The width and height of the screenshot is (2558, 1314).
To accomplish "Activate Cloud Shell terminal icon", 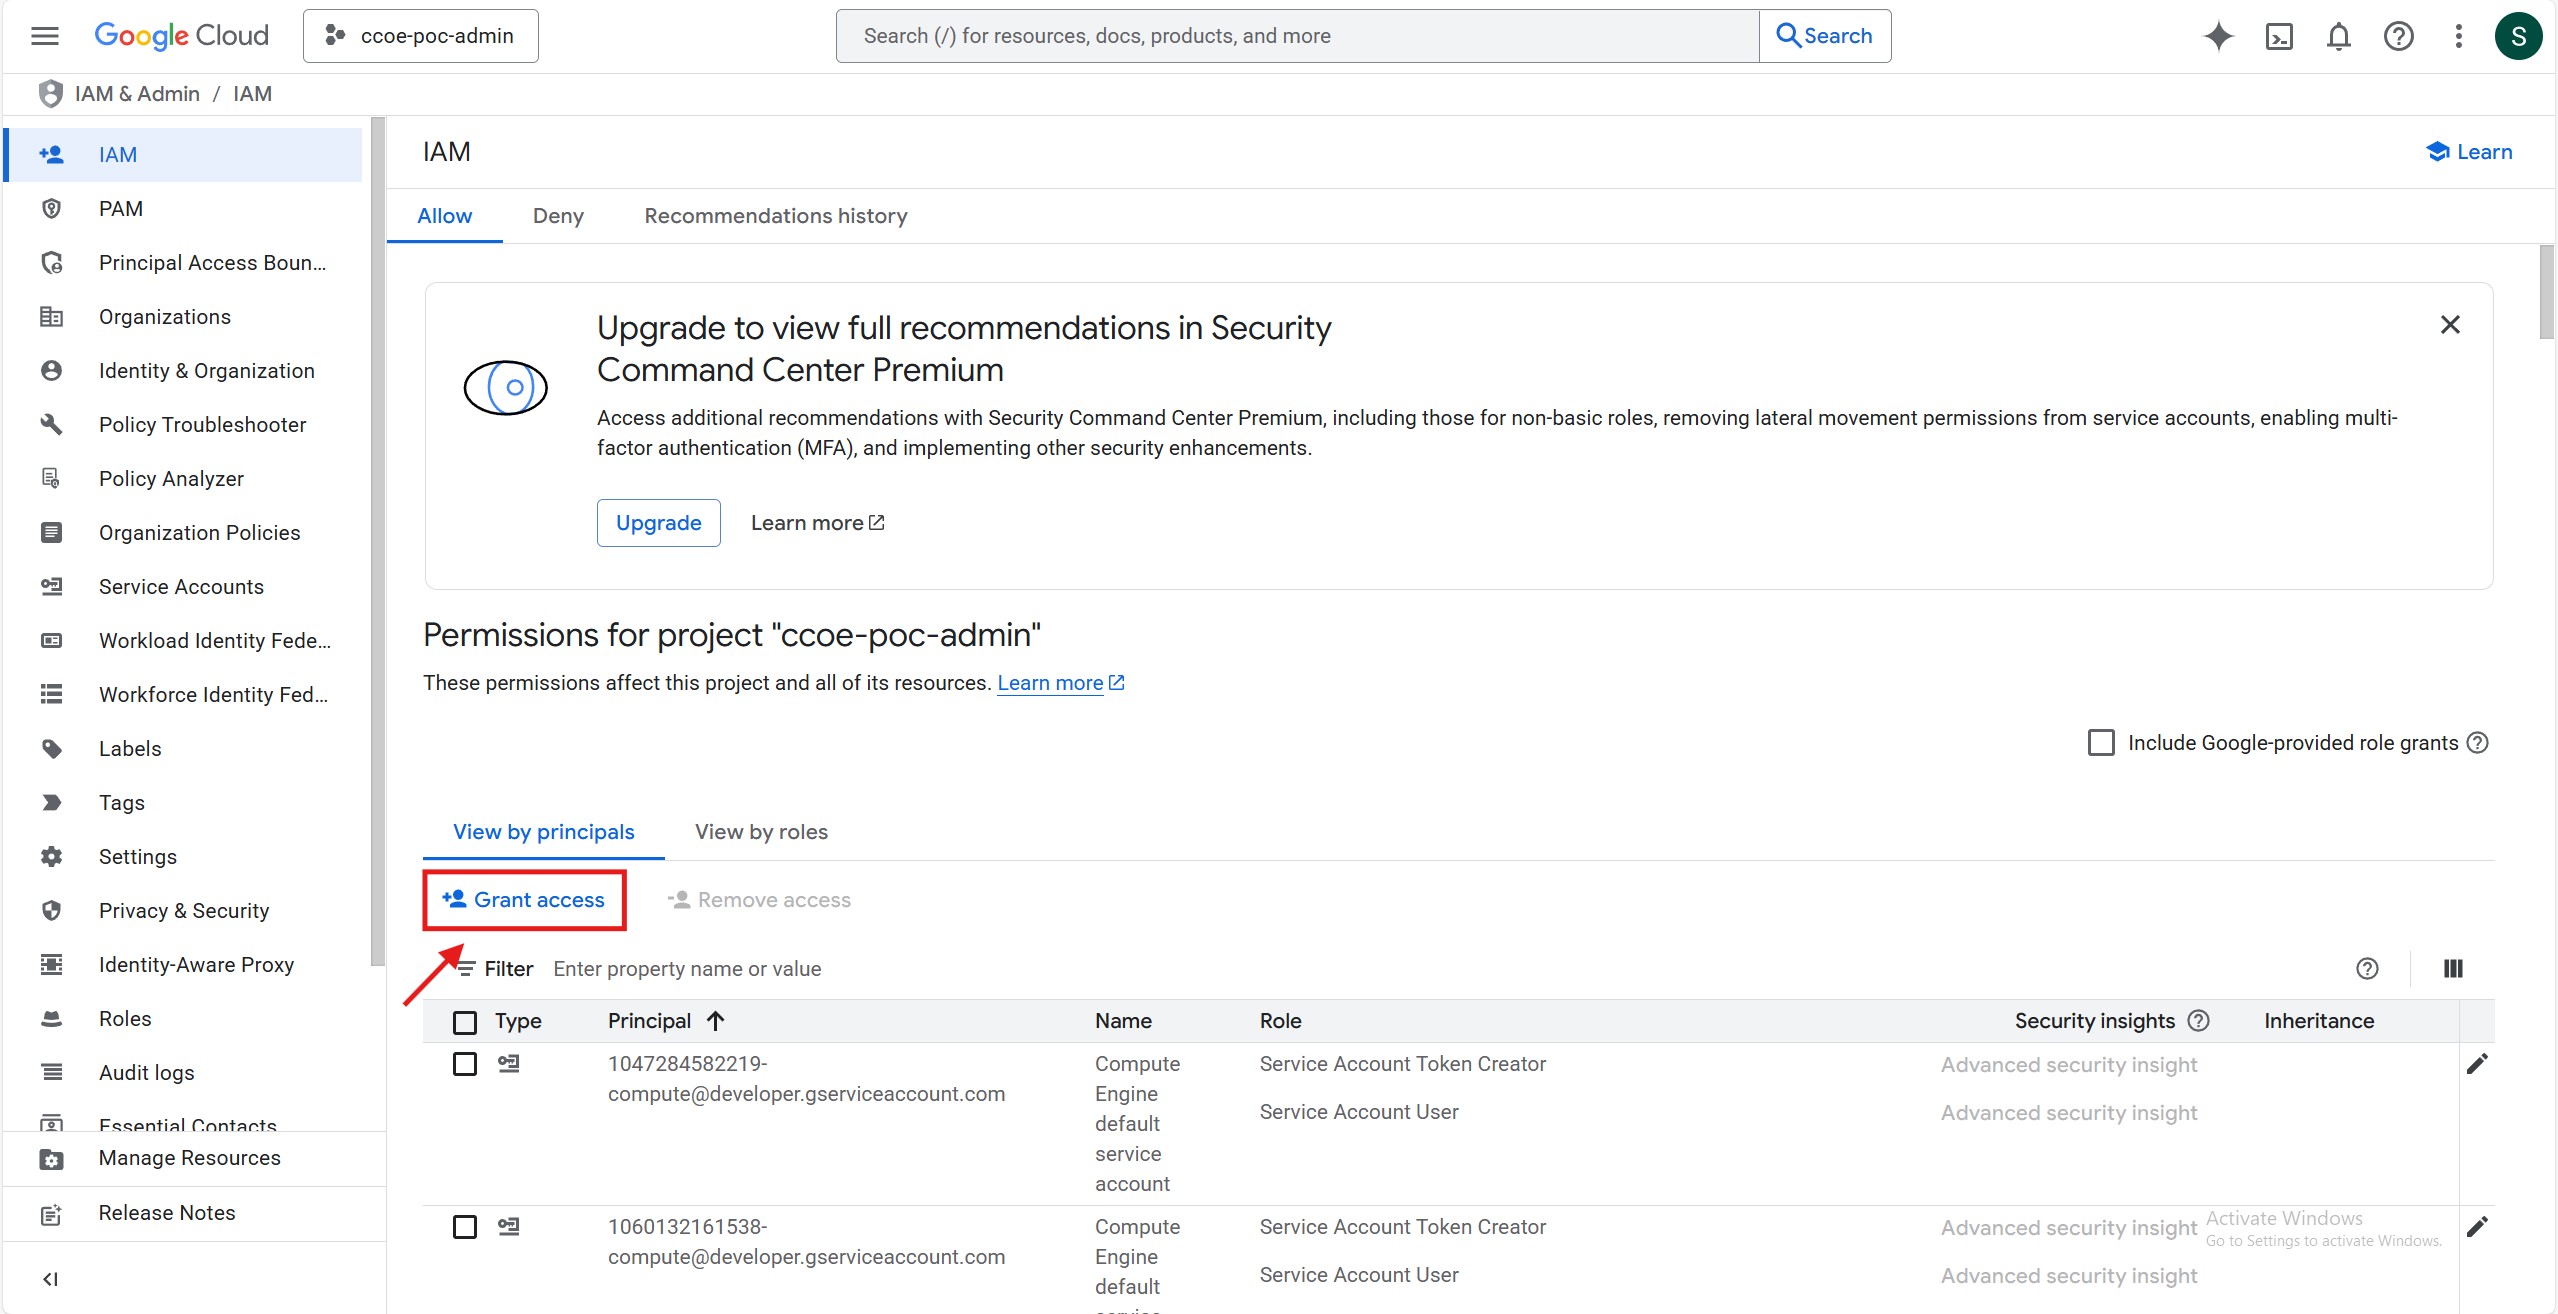I will coord(2279,36).
